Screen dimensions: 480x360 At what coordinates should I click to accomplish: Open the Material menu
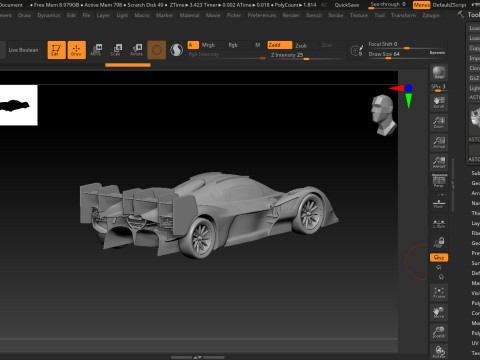coord(190,15)
